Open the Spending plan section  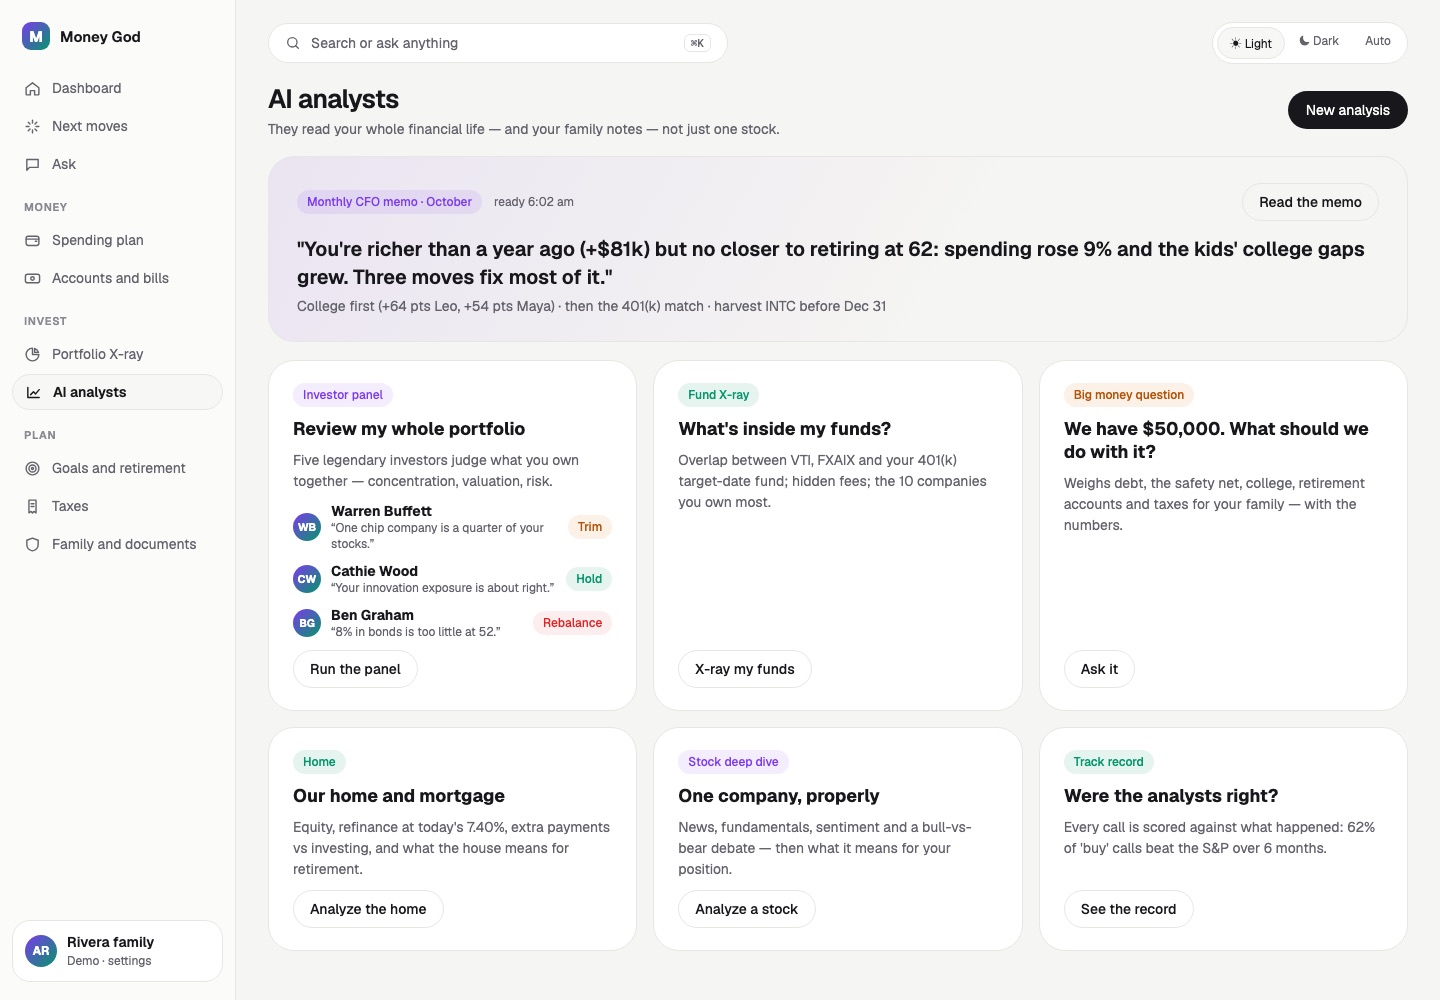point(117,241)
